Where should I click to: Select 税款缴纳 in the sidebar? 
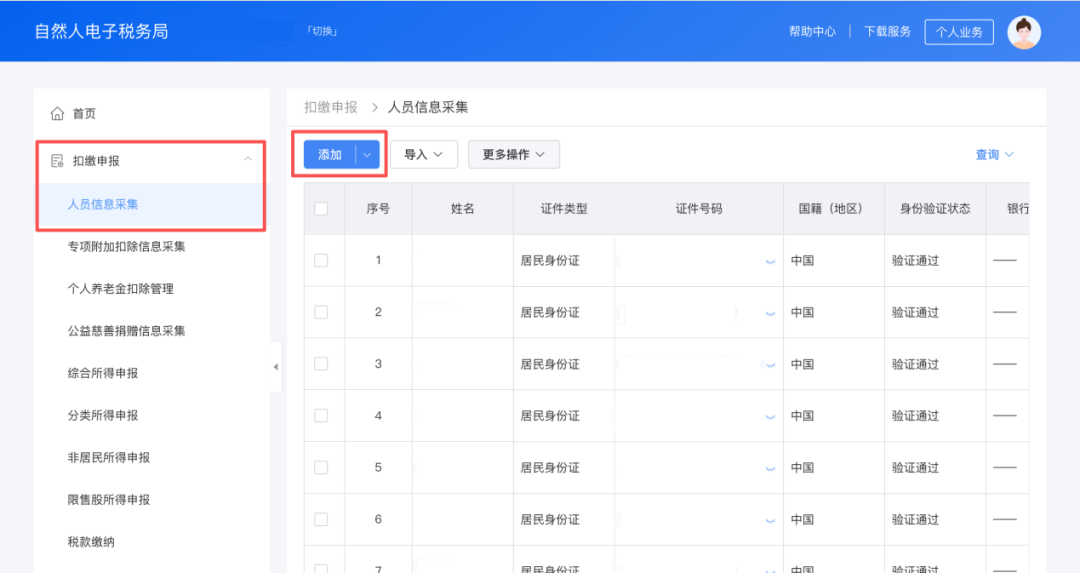click(x=91, y=542)
